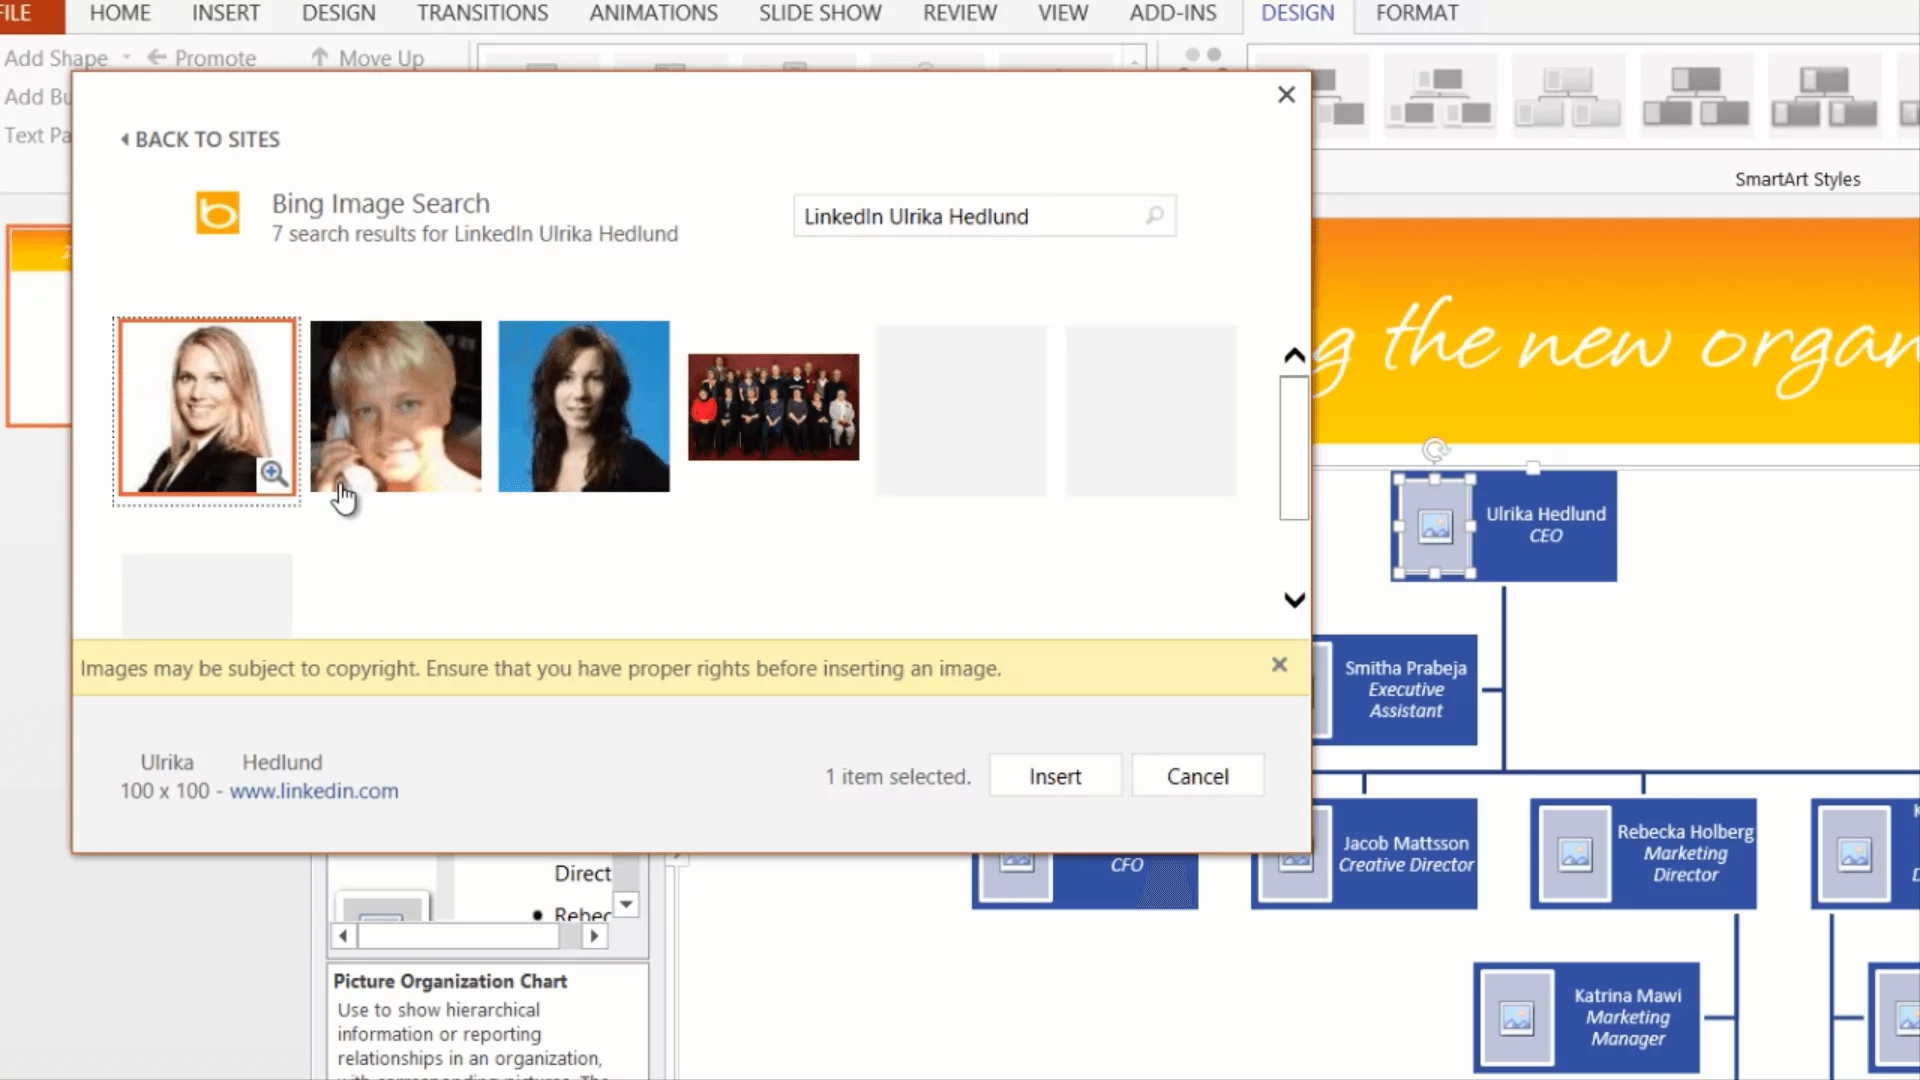
Task: Dismiss the copyright warning bar
Action: 1279,665
